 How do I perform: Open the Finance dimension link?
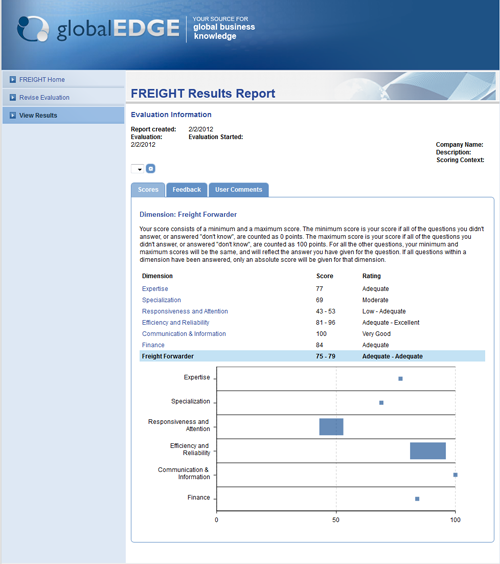click(153, 345)
